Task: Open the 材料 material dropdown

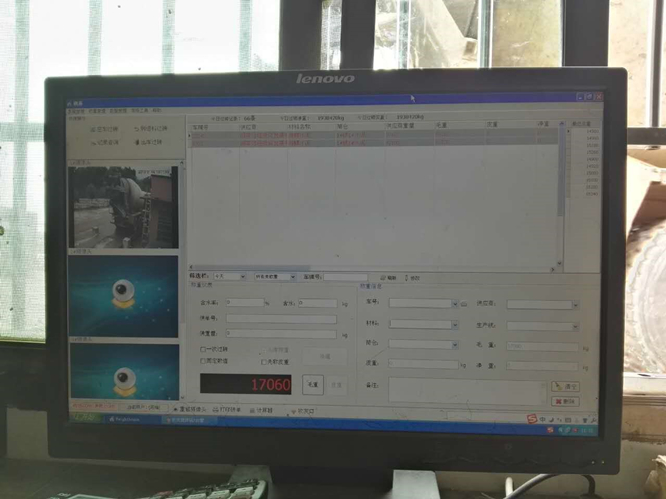Action: coord(454,324)
